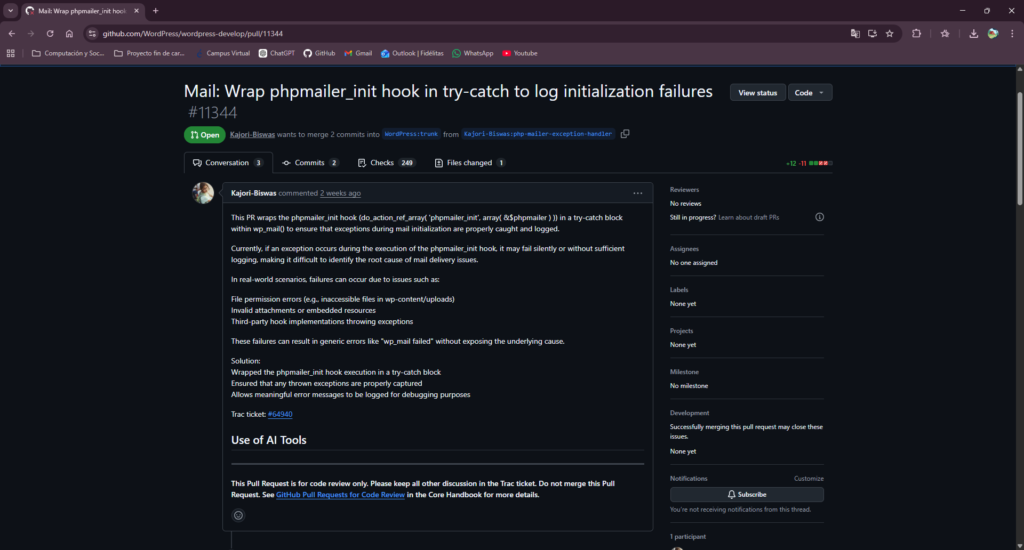
Task: Click the diff stat +12 -11 indicator
Action: click(x=809, y=163)
